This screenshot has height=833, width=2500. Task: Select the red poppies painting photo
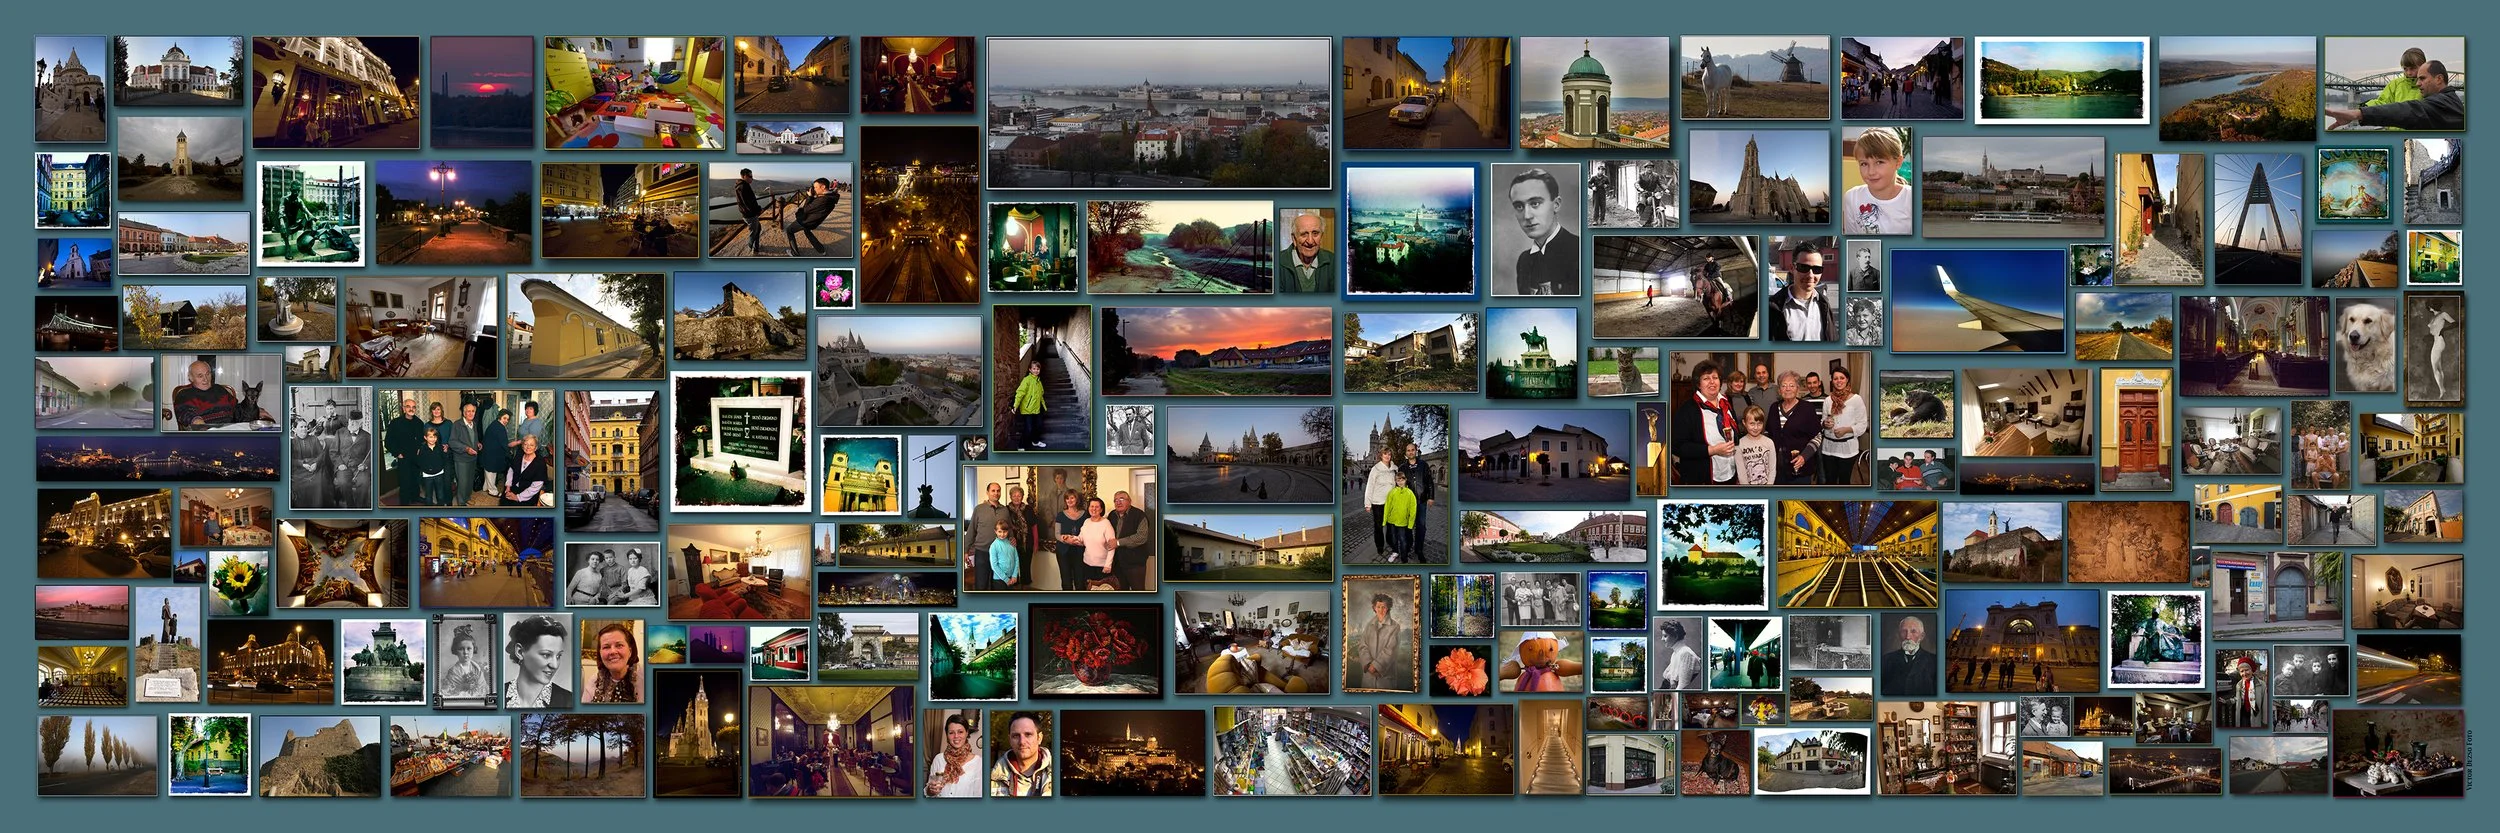(x=1096, y=650)
